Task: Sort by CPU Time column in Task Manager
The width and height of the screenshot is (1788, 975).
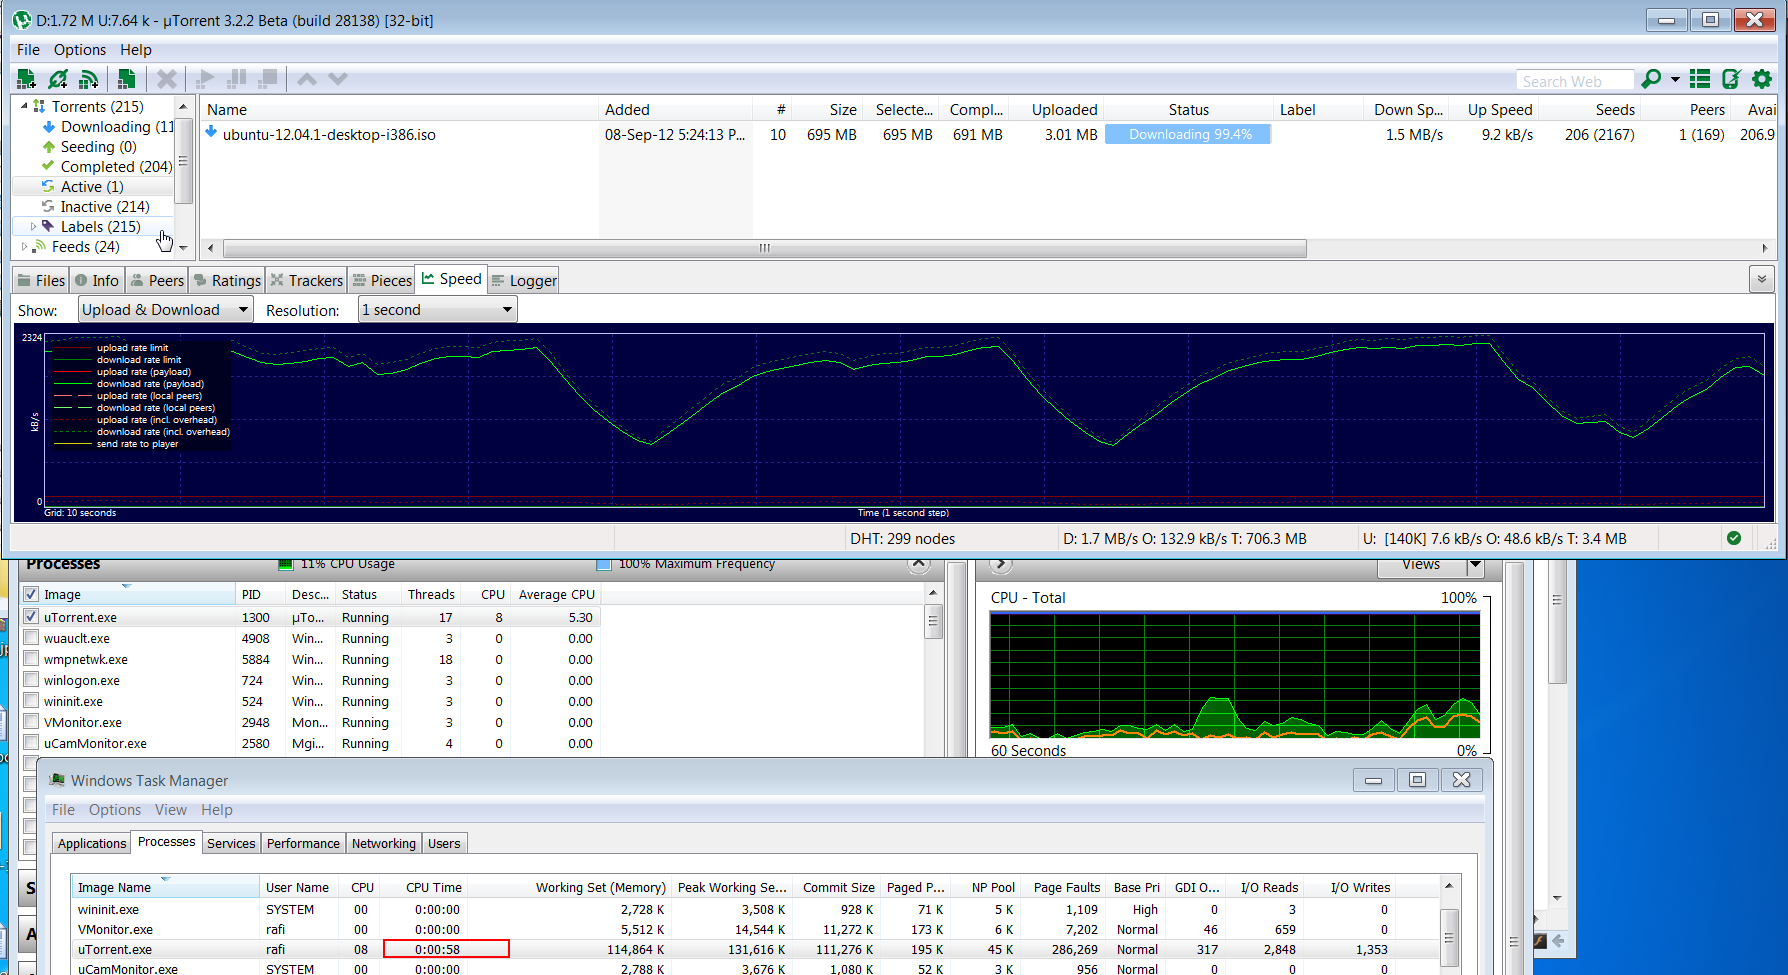Action: coord(423,887)
